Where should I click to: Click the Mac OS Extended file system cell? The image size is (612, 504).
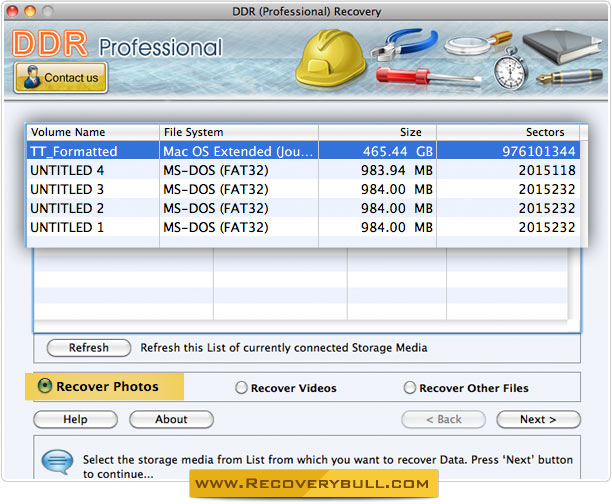(238, 151)
